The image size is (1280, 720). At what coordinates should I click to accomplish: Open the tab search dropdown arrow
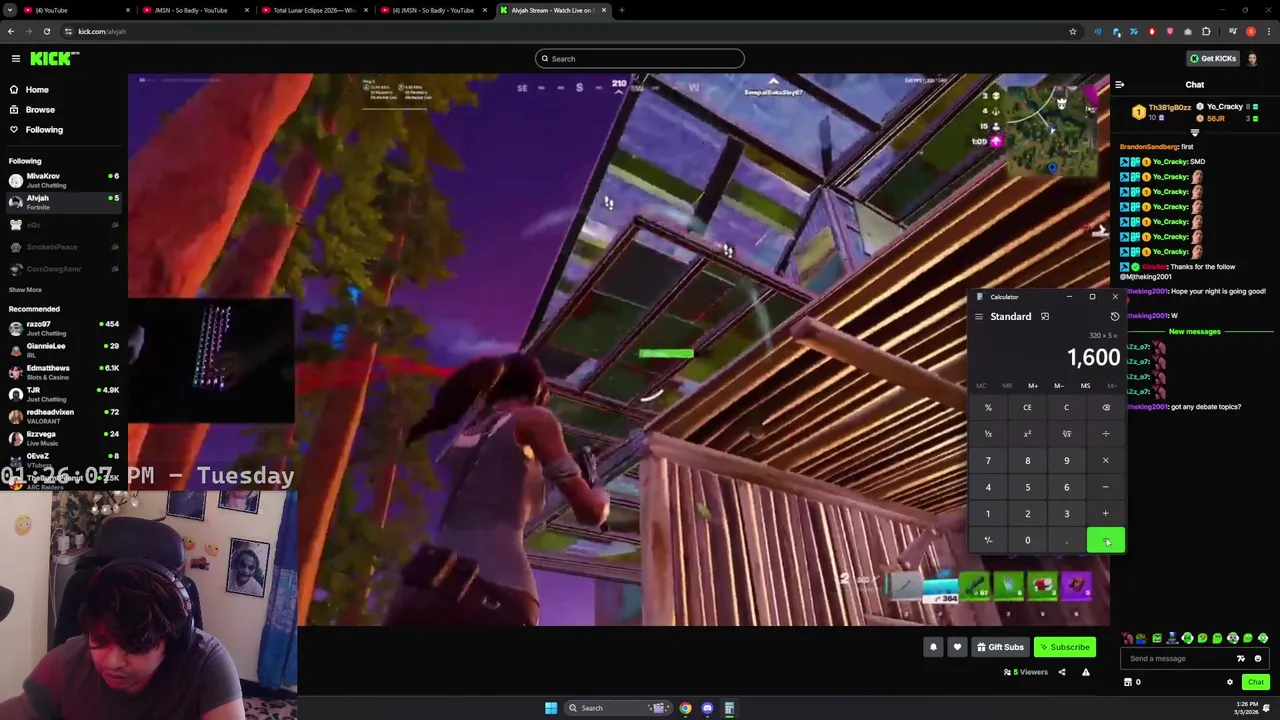tap(8, 10)
